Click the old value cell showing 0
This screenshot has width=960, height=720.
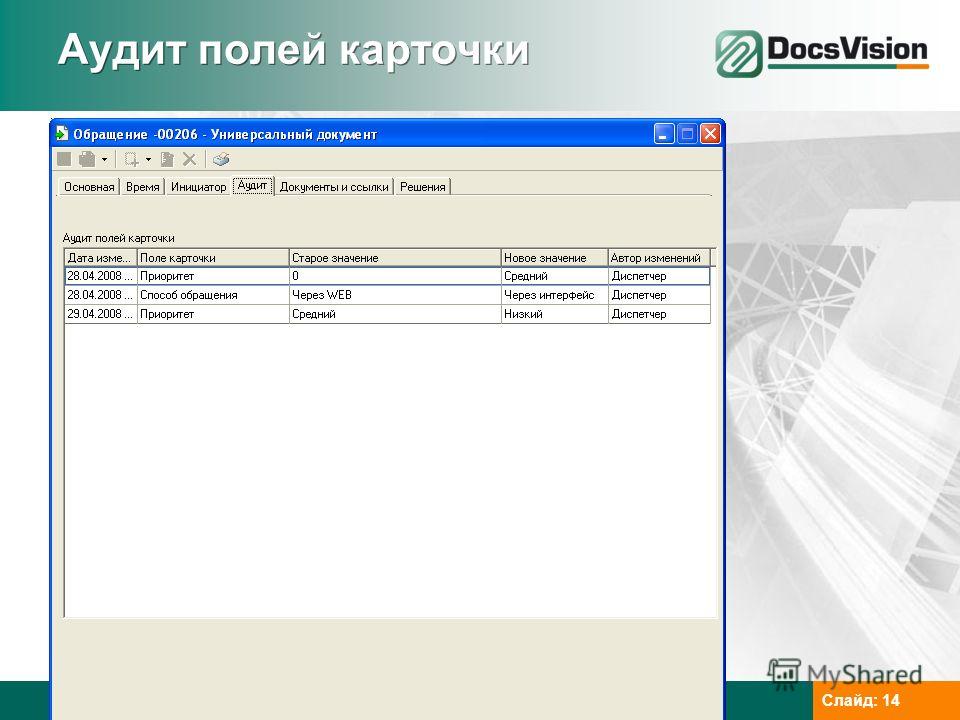396,276
